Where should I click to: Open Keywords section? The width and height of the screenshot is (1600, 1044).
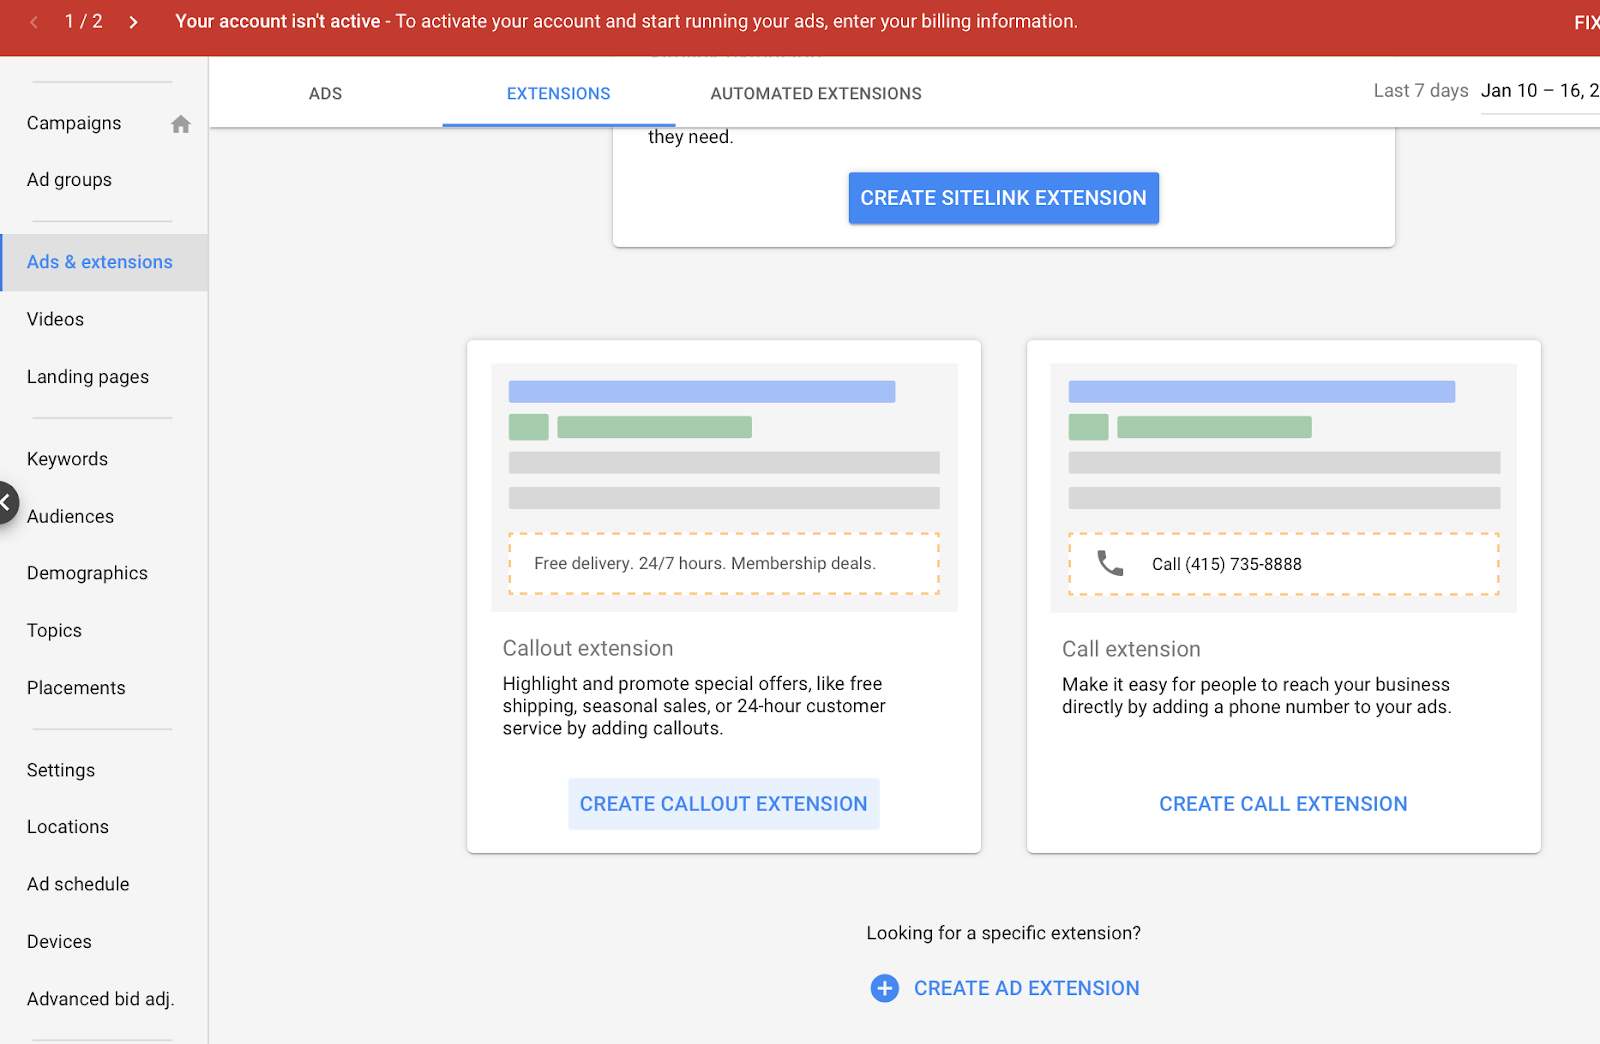[x=67, y=459]
